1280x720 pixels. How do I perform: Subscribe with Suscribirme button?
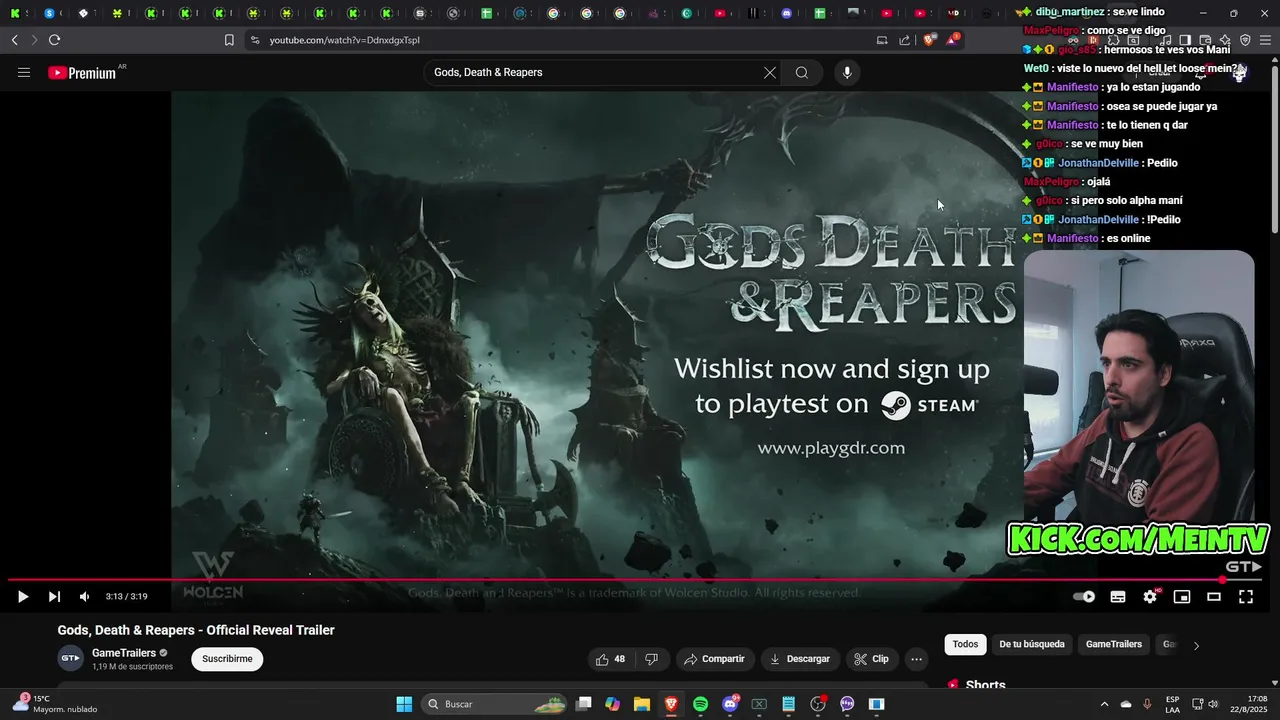227,659
